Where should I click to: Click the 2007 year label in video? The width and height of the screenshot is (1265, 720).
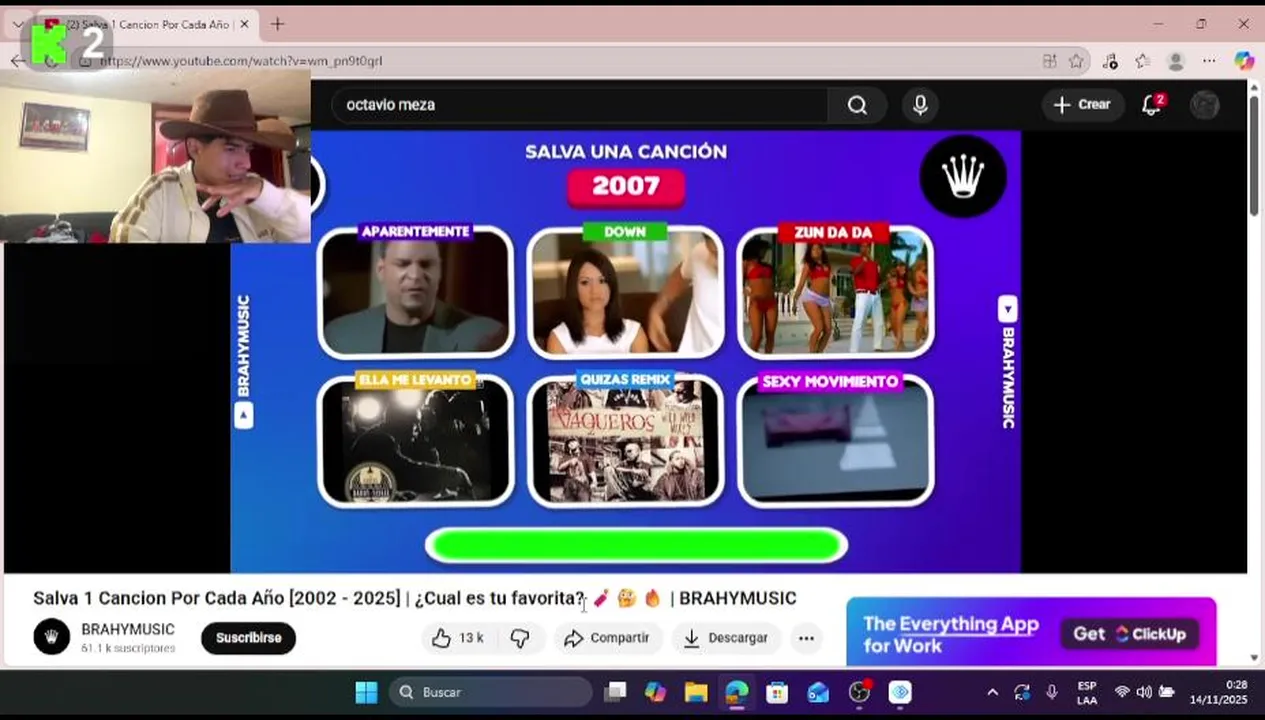tap(626, 186)
